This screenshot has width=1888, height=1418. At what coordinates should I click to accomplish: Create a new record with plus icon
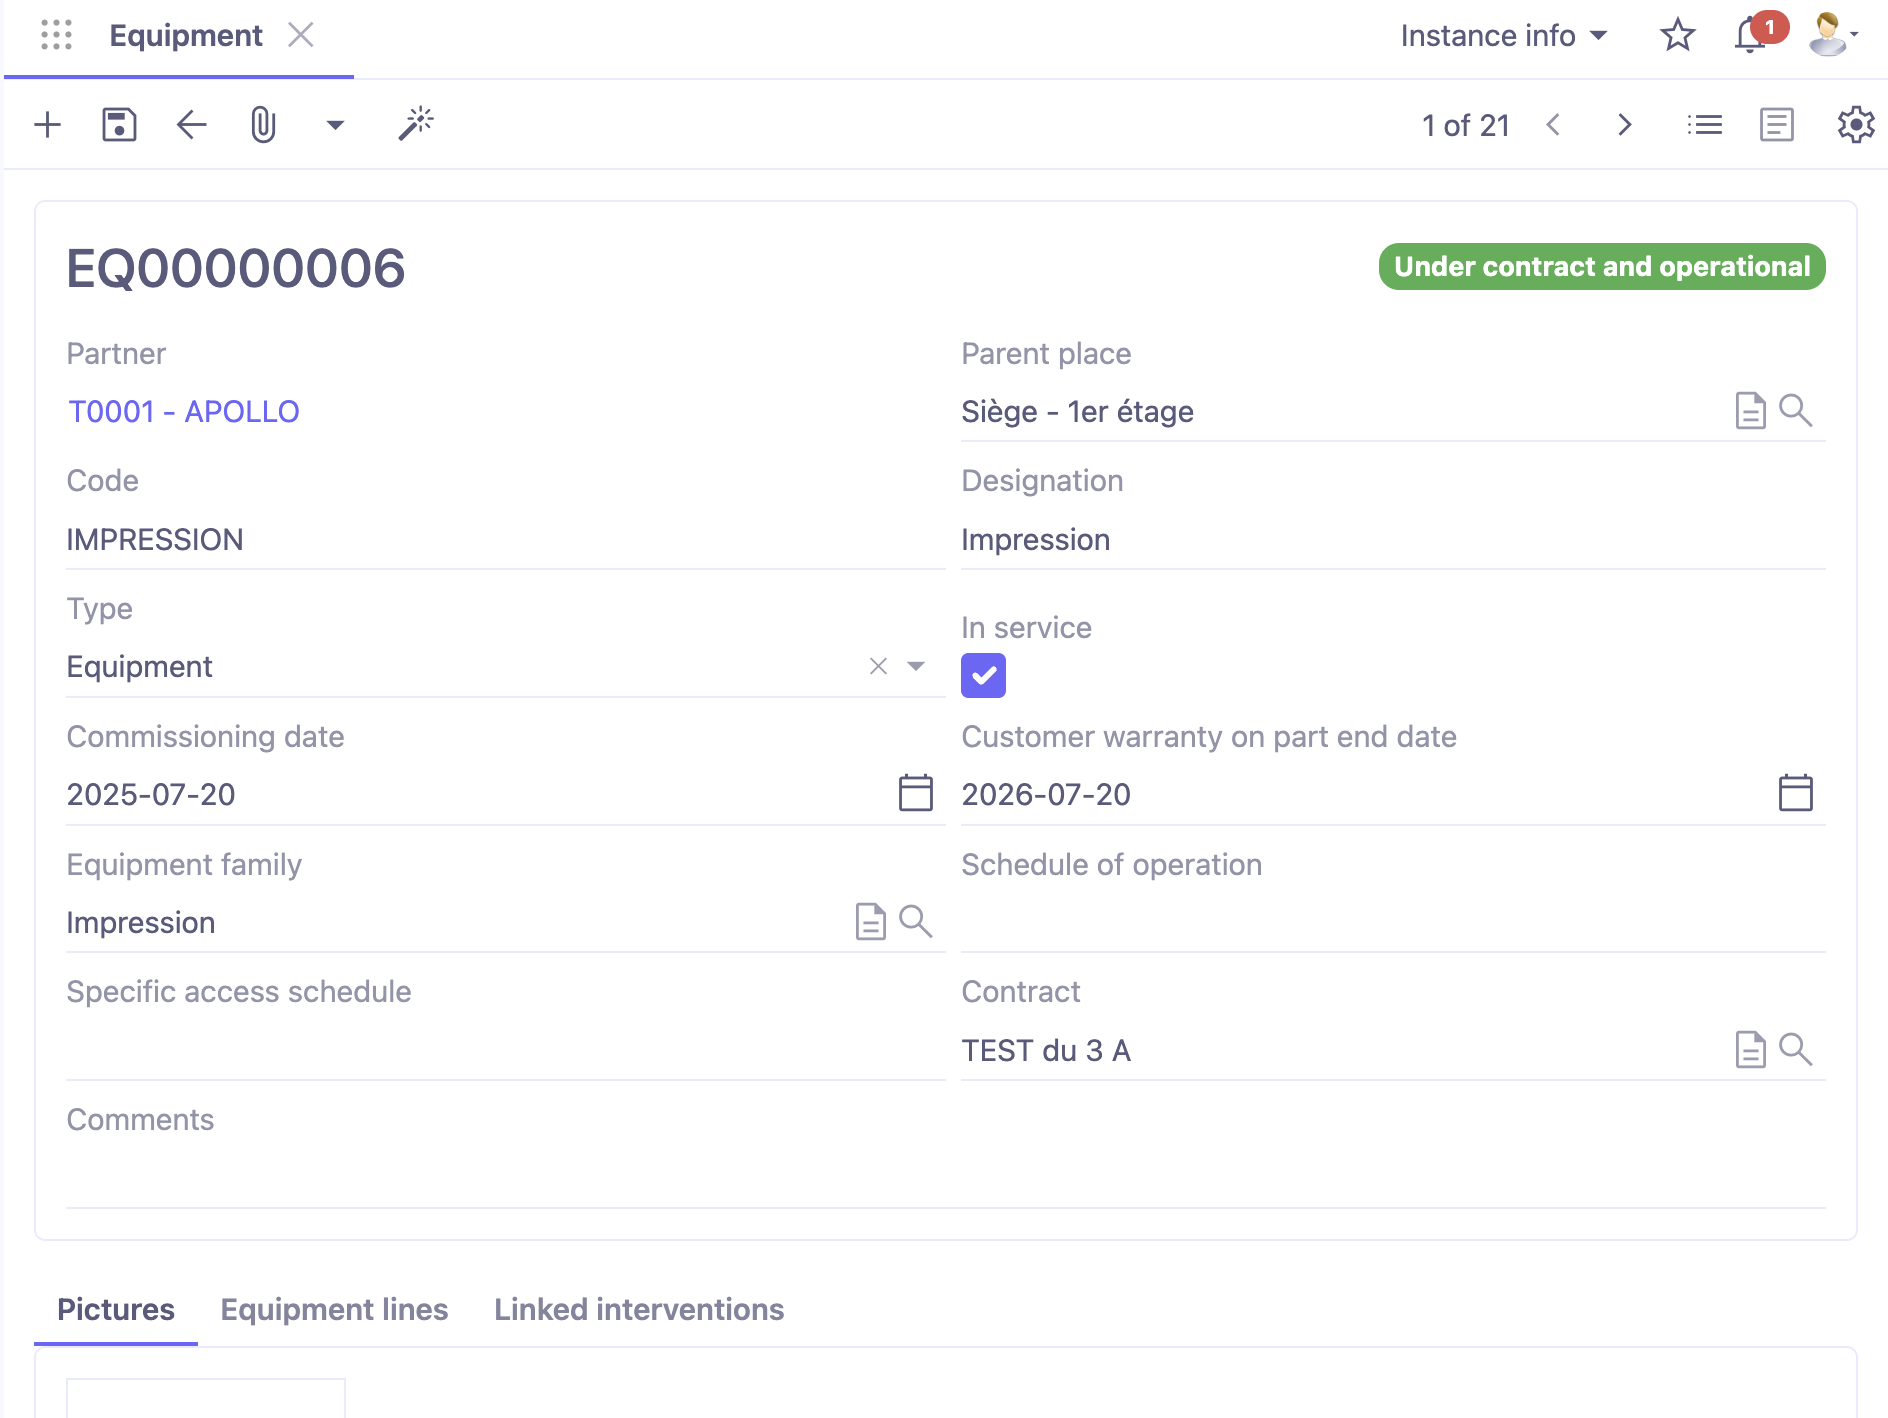(x=47, y=124)
